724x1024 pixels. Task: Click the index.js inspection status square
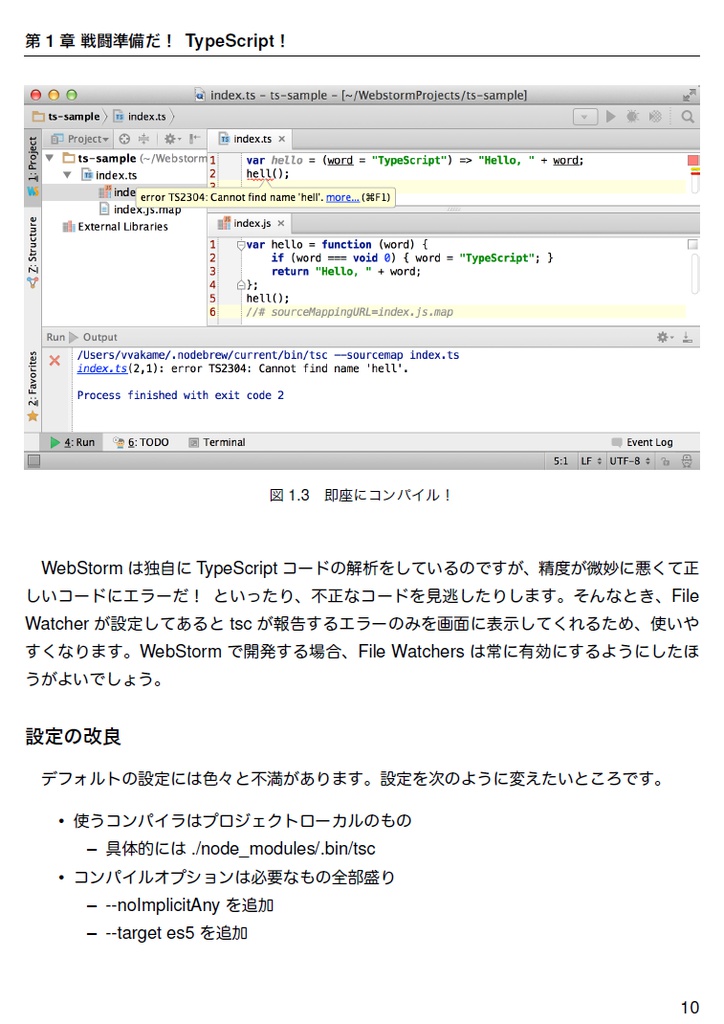(x=693, y=244)
